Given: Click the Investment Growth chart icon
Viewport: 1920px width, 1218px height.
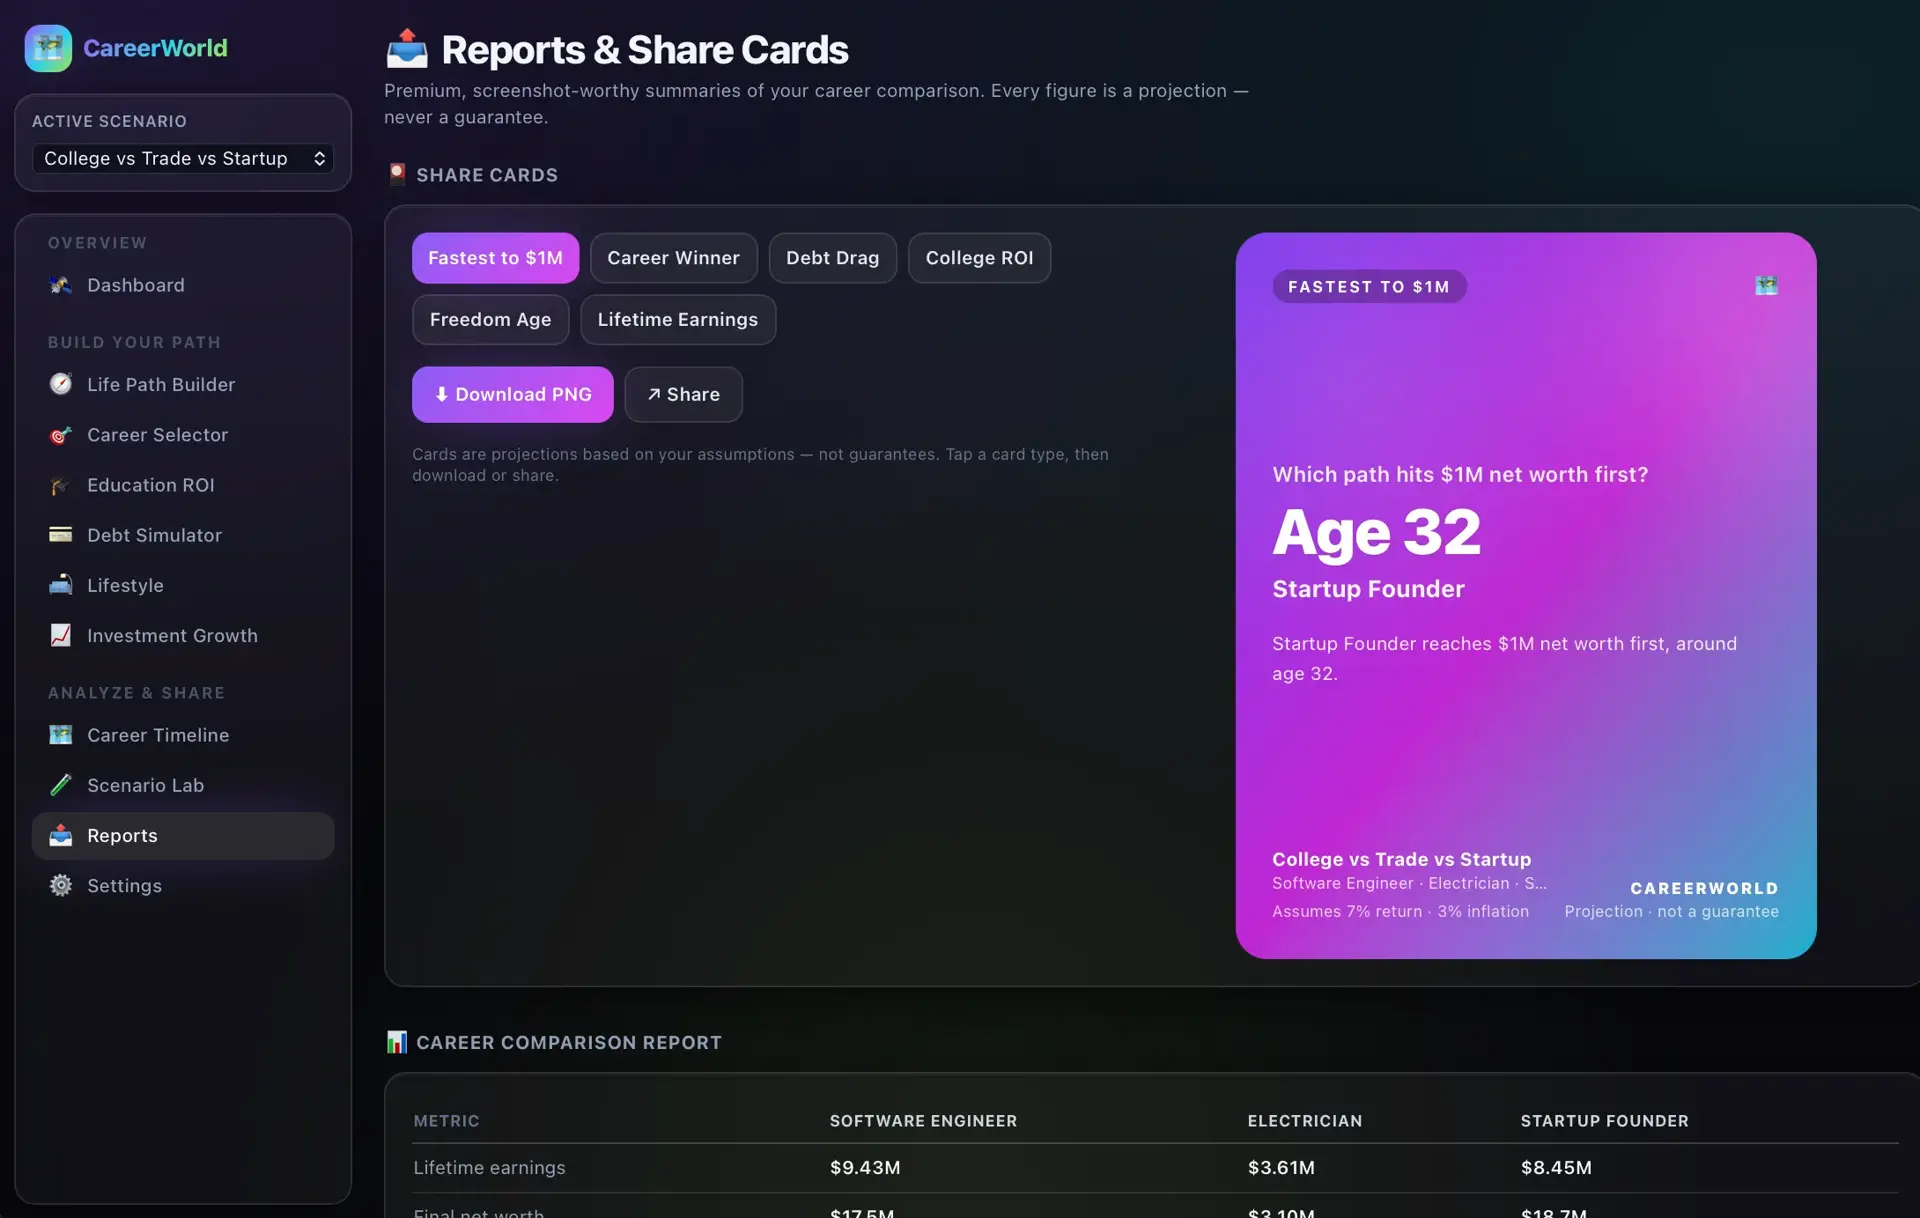Looking at the screenshot, I should [61, 635].
